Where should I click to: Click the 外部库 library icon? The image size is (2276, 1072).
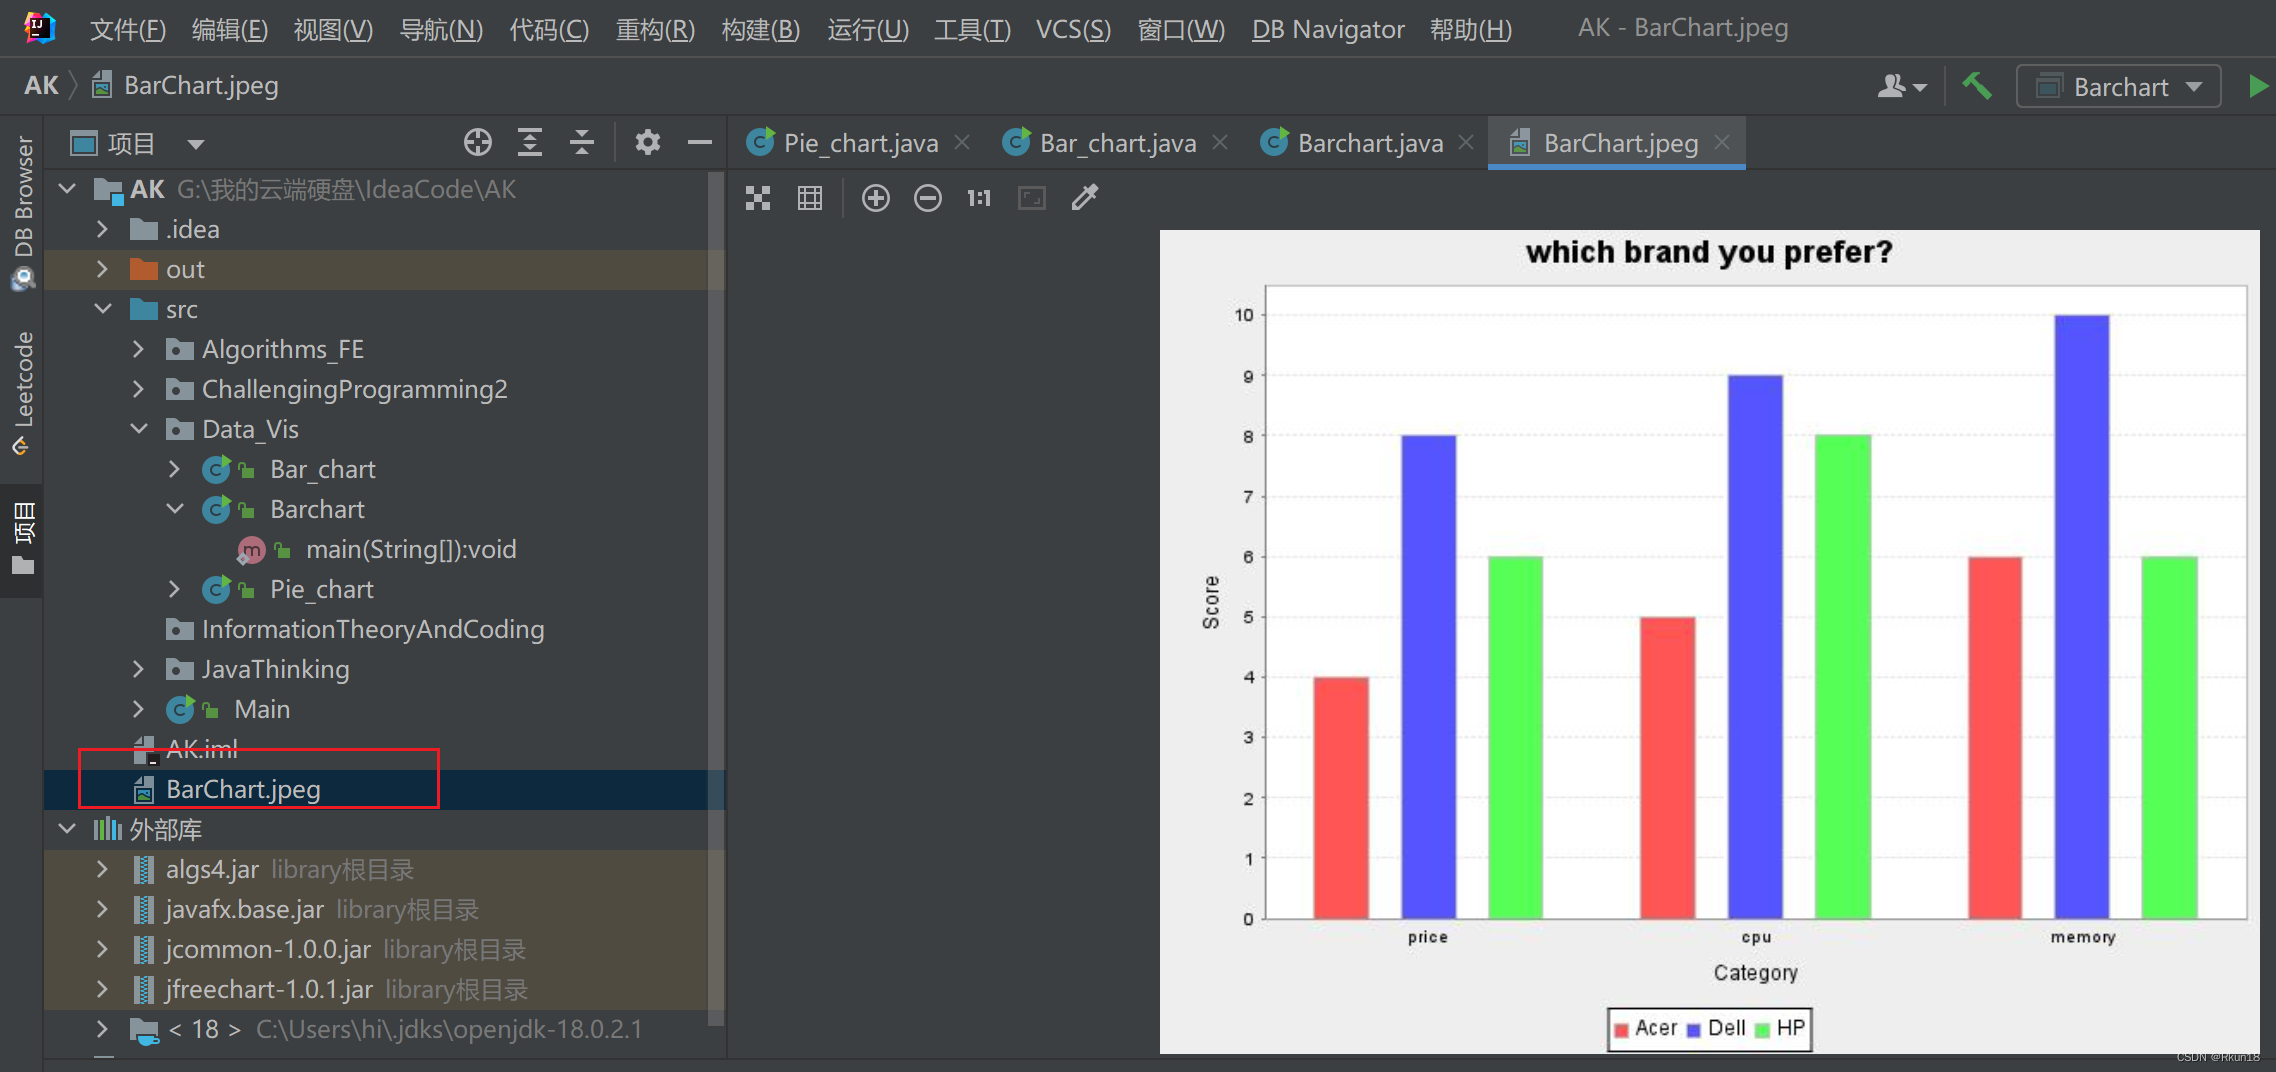point(108,829)
